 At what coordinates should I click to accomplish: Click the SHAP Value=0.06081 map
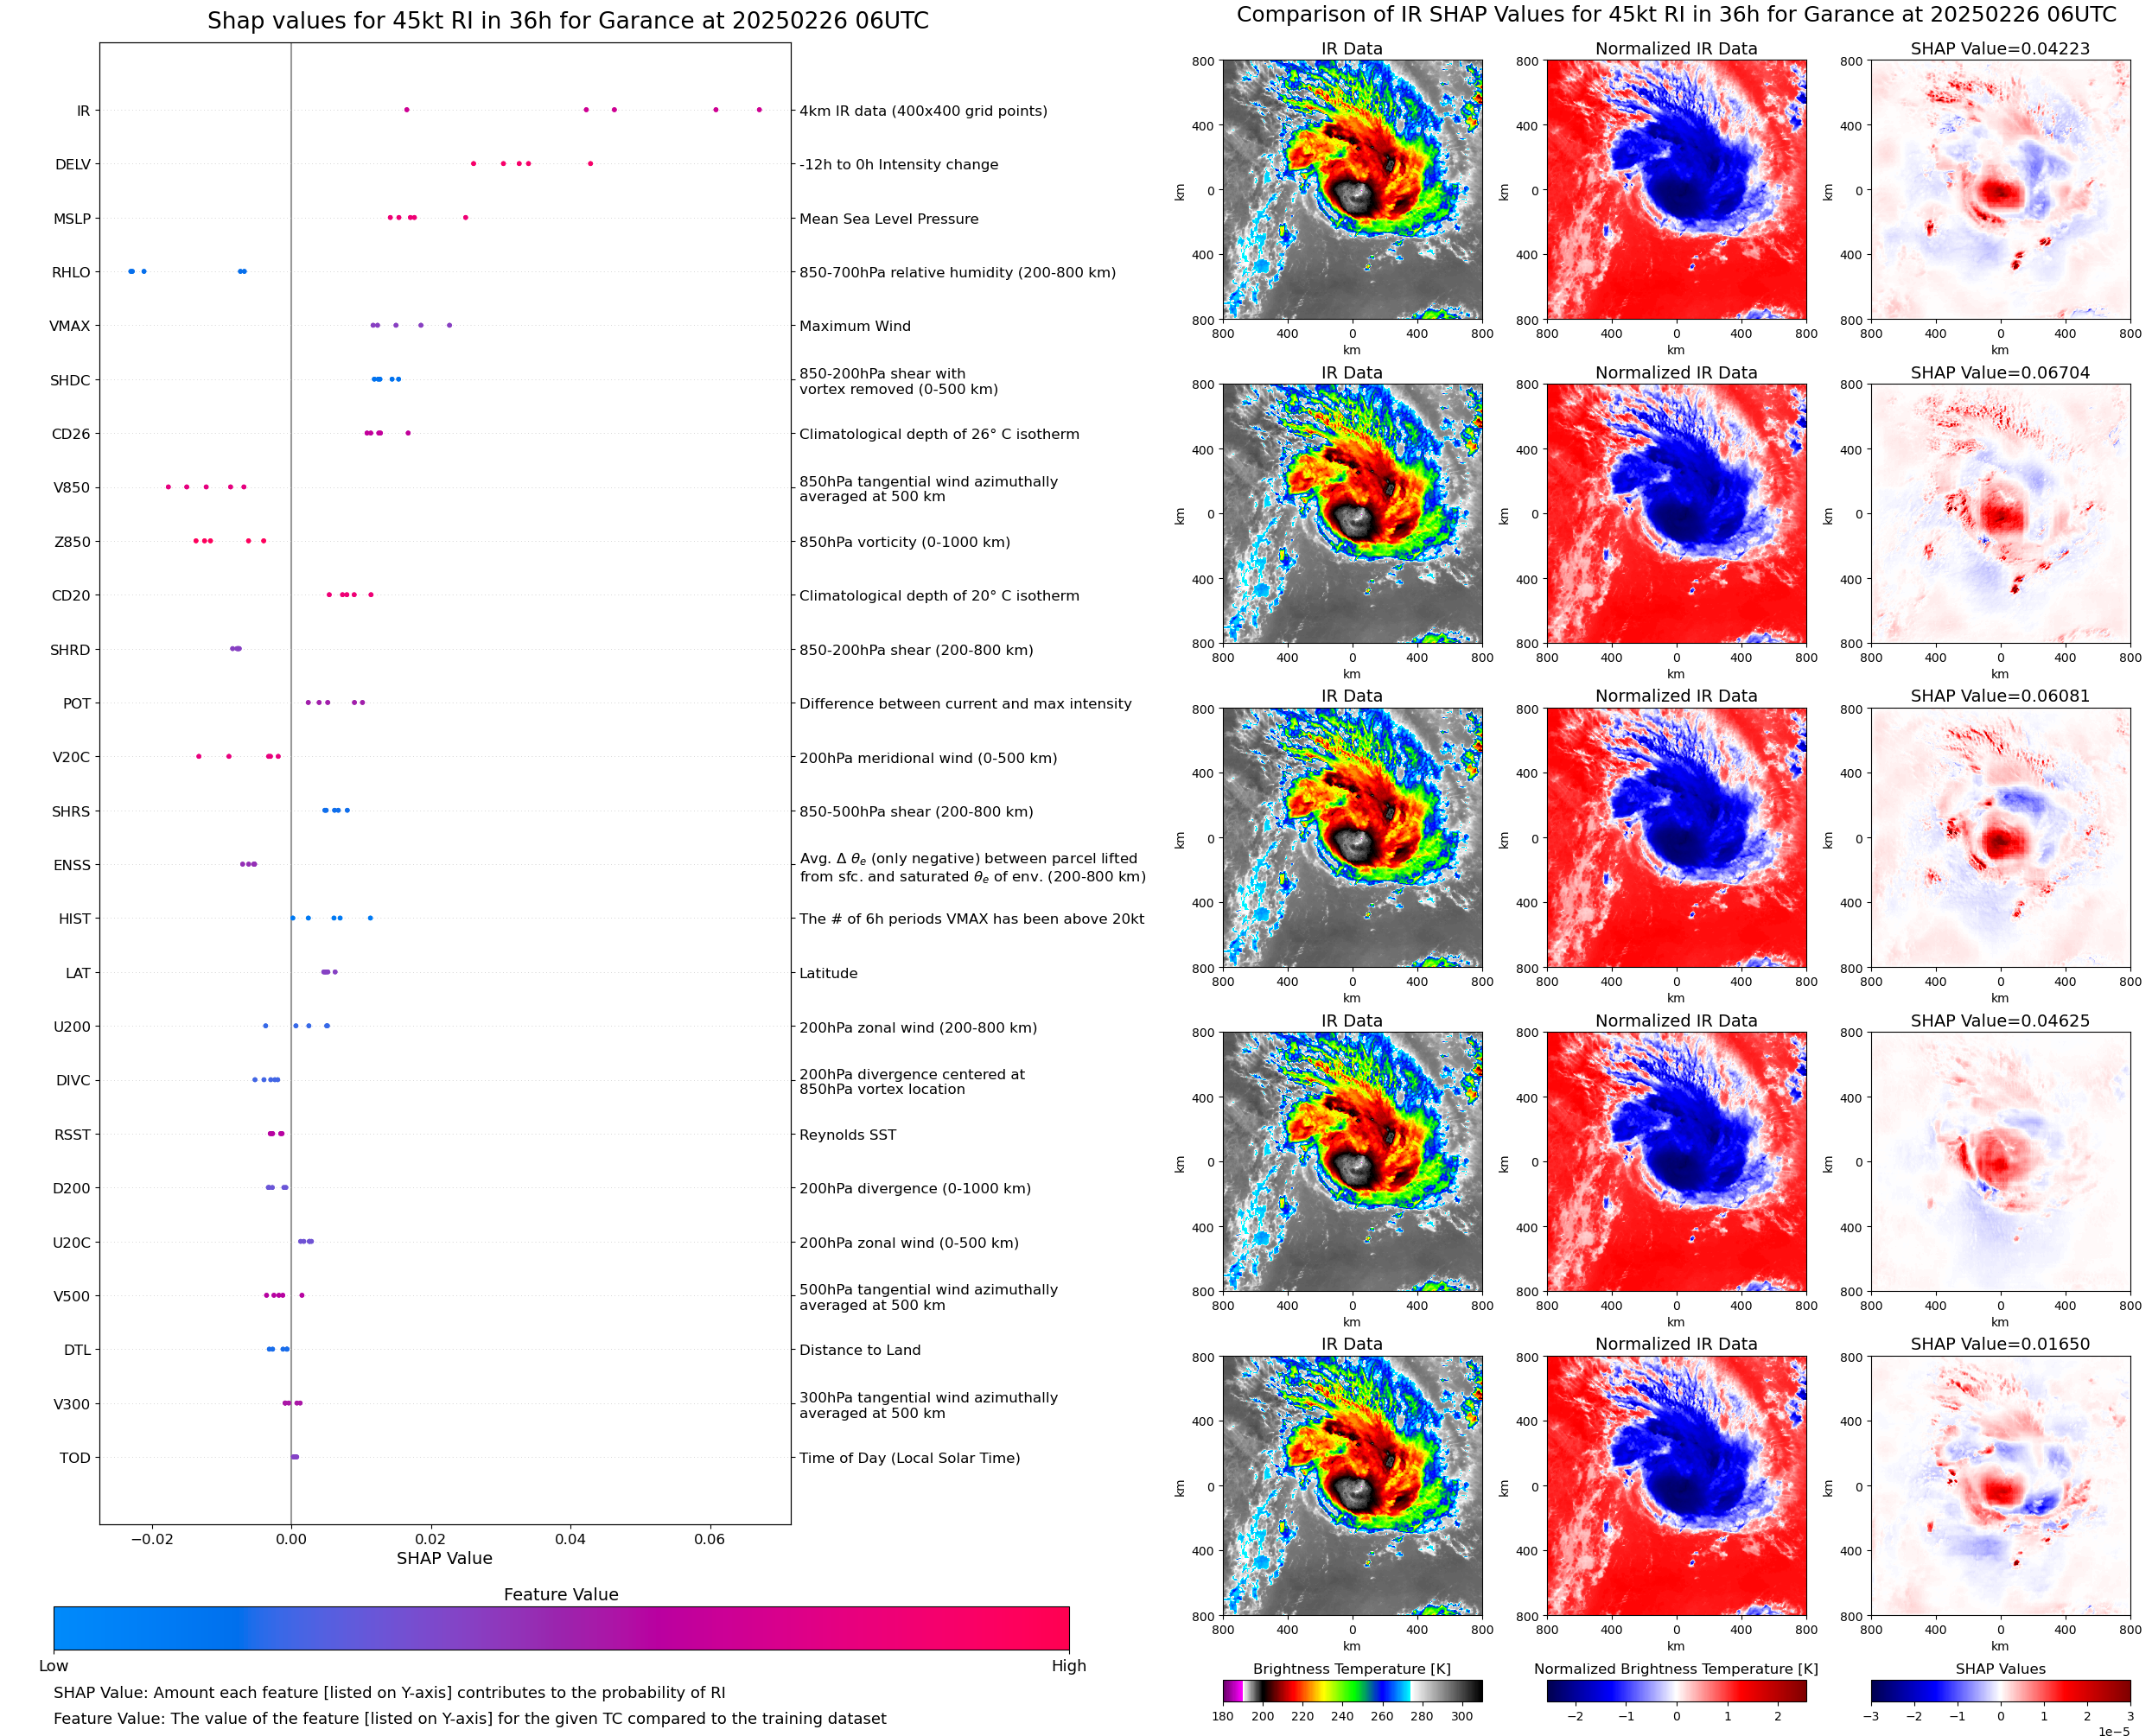[x=2000, y=837]
